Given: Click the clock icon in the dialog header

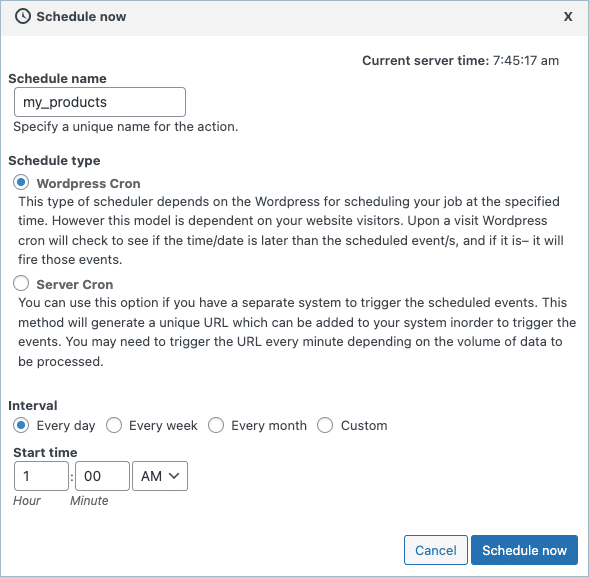Looking at the screenshot, I should point(23,17).
